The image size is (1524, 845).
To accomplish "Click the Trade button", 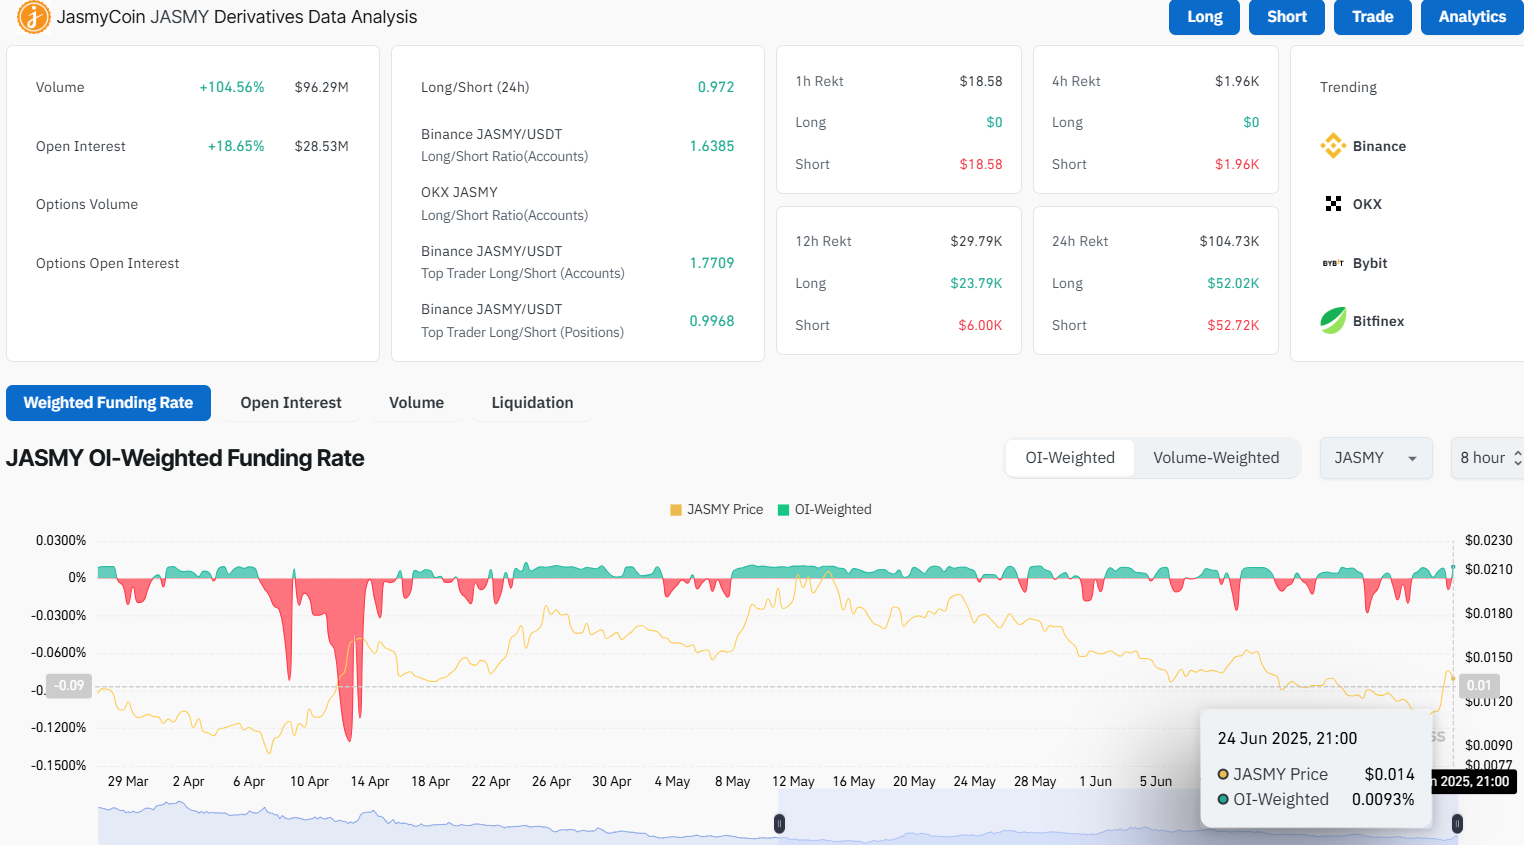I will tap(1372, 17).
